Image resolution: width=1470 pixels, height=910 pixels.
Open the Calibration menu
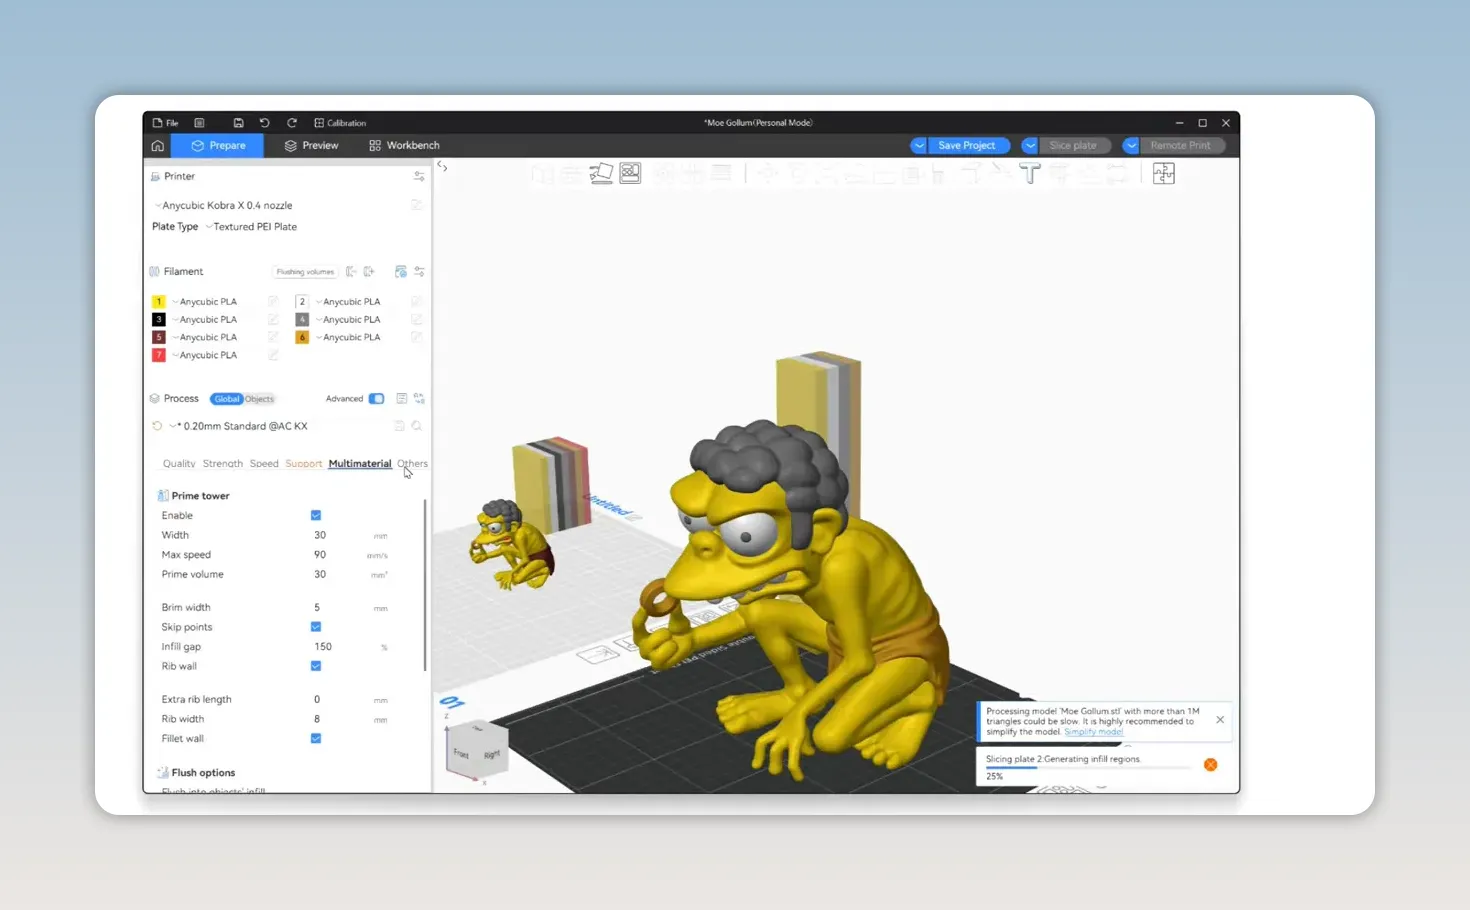(x=340, y=123)
